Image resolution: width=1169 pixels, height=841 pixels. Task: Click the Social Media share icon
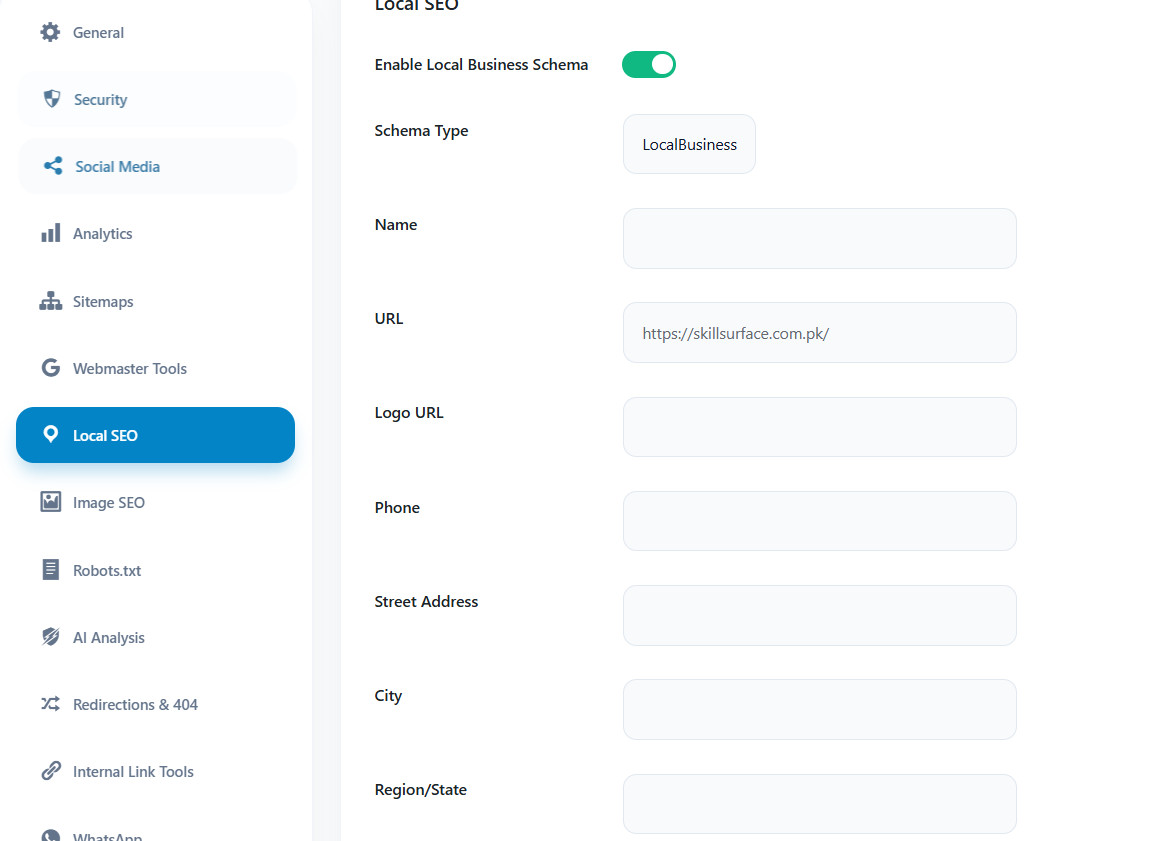point(49,165)
